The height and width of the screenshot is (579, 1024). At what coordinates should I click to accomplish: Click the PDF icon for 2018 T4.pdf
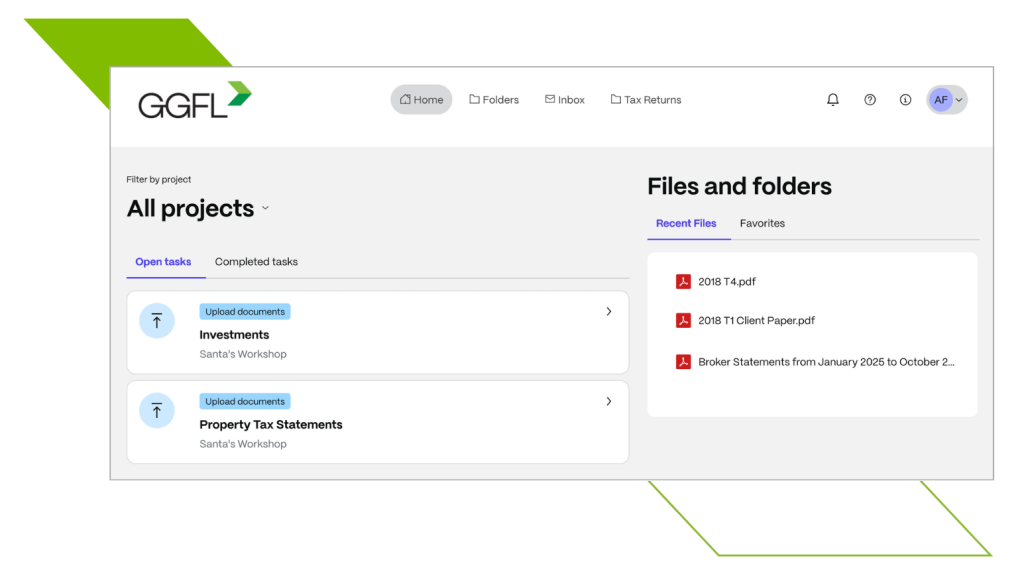[683, 282]
